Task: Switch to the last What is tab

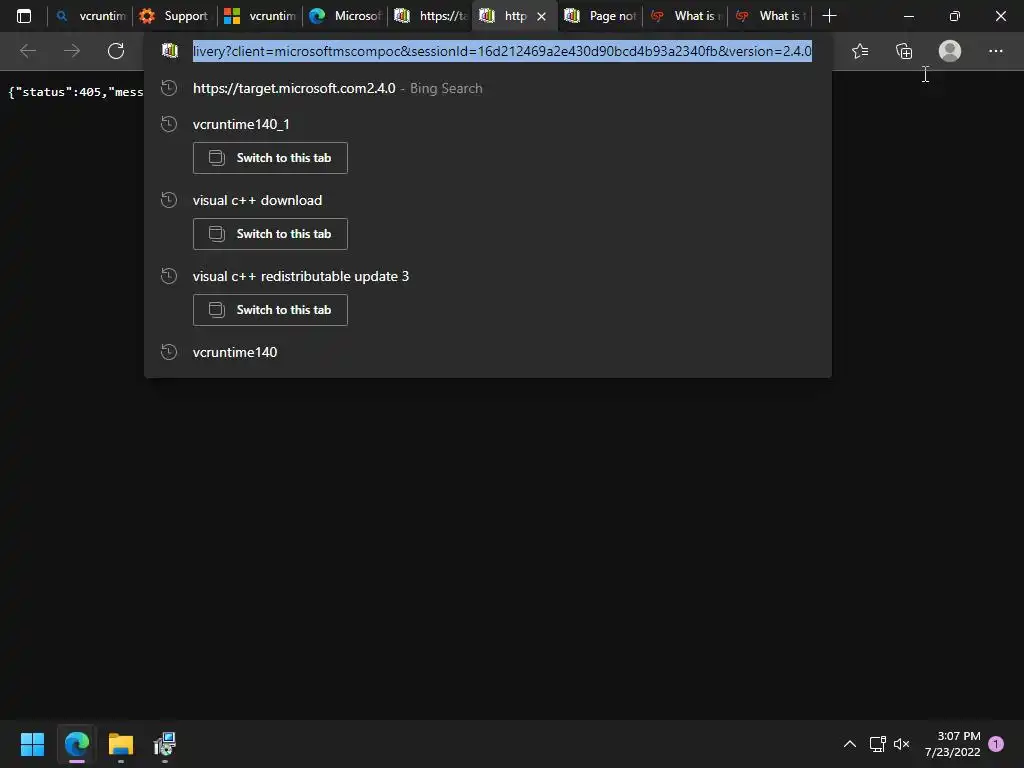Action: 769,16
